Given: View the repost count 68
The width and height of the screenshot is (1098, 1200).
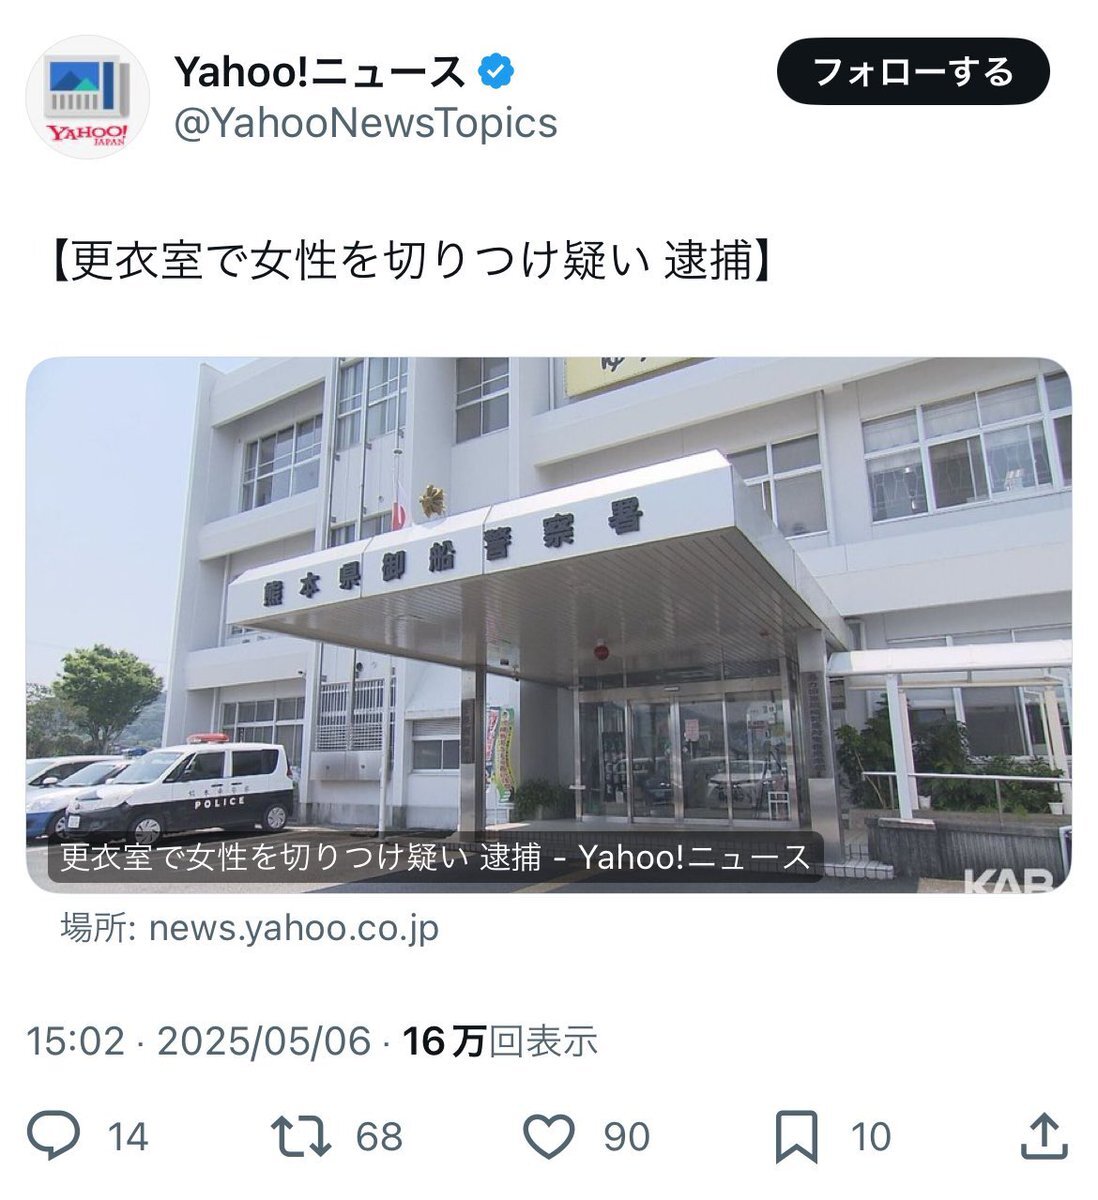Looking at the screenshot, I should [x=379, y=1137].
